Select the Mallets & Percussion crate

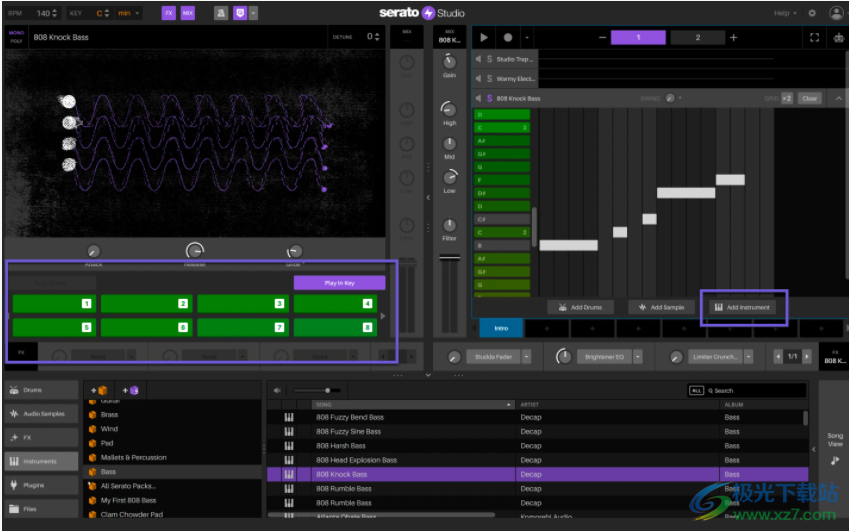pos(134,457)
